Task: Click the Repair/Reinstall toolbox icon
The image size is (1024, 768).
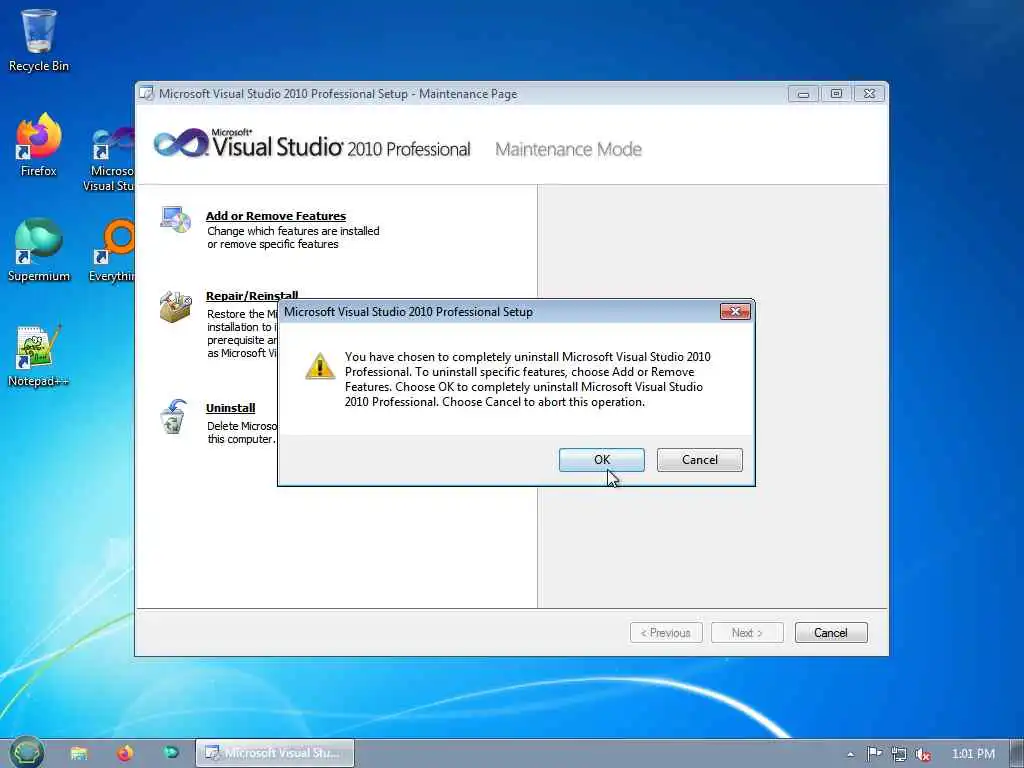Action: coord(175,307)
